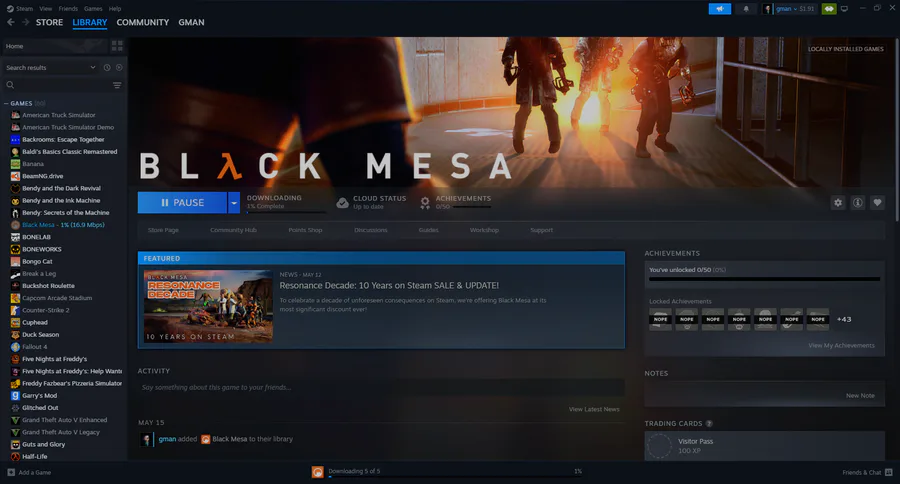Image resolution: width=900 pixels, height=484 pixels.
Task: Open the Guides link
Action: tap(428, 230)
